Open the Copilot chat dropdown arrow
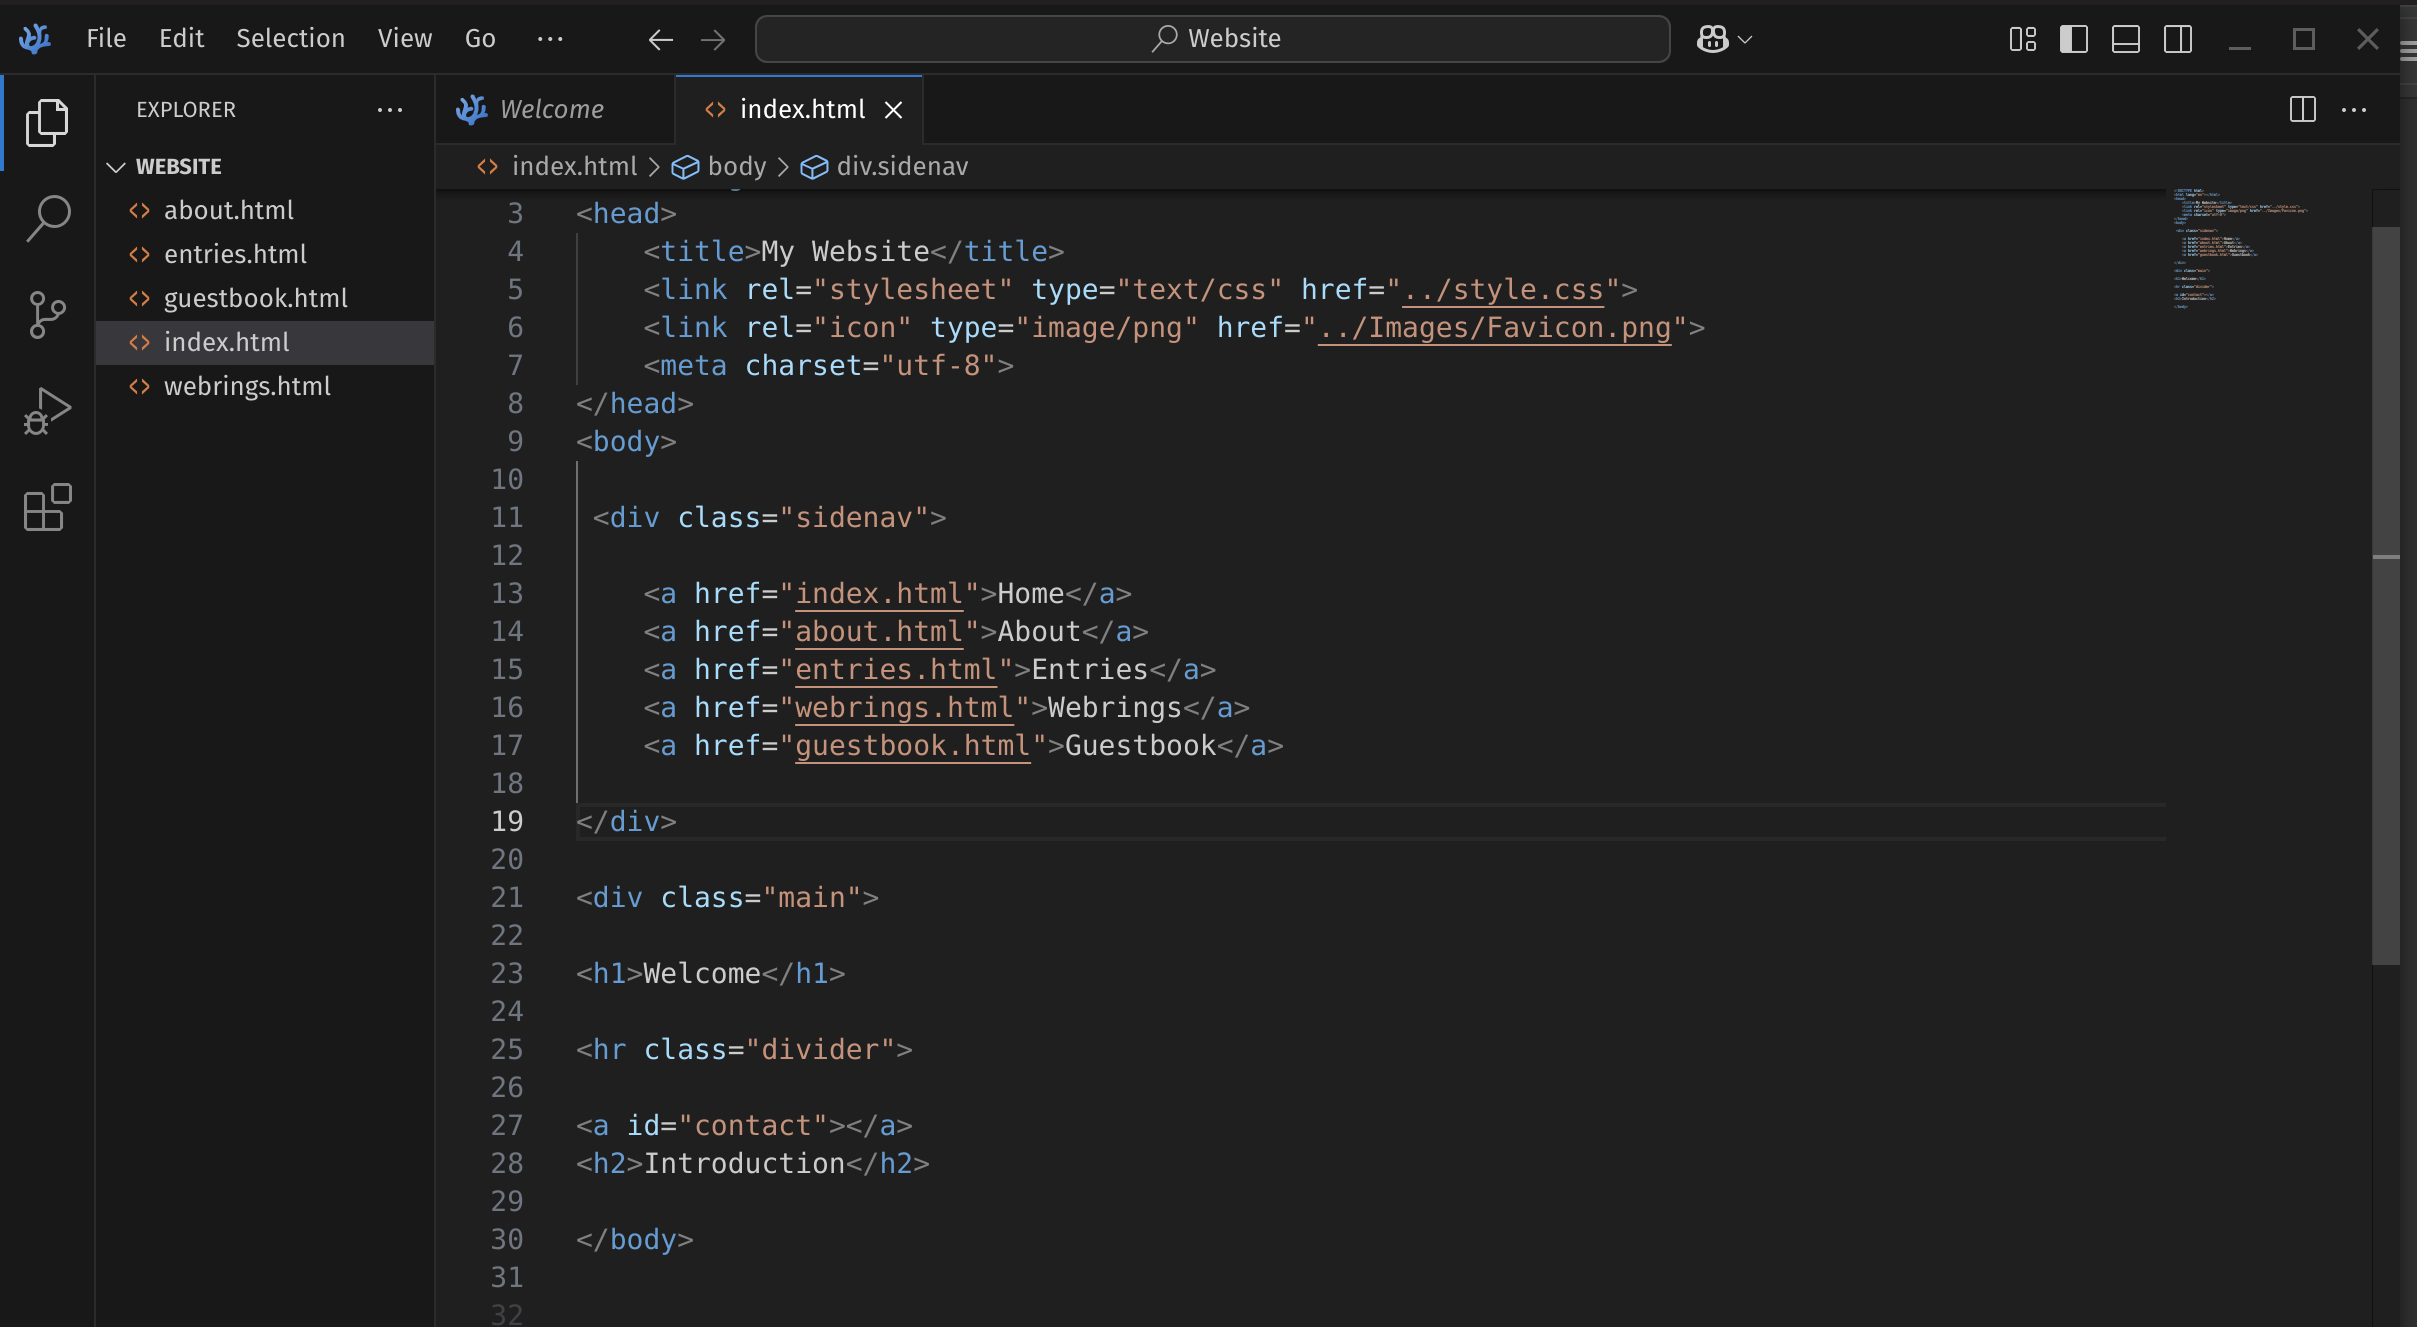 click(1746, 39)
